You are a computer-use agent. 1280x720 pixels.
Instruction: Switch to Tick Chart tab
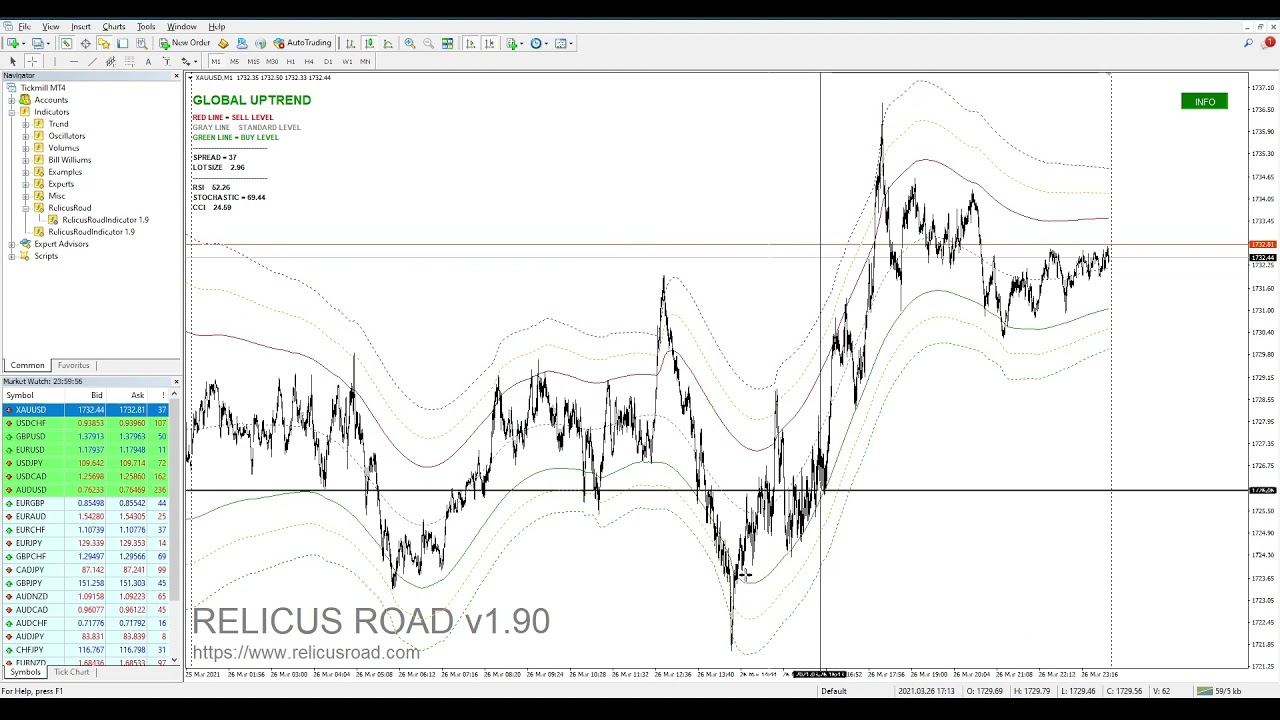click(71, 672)
